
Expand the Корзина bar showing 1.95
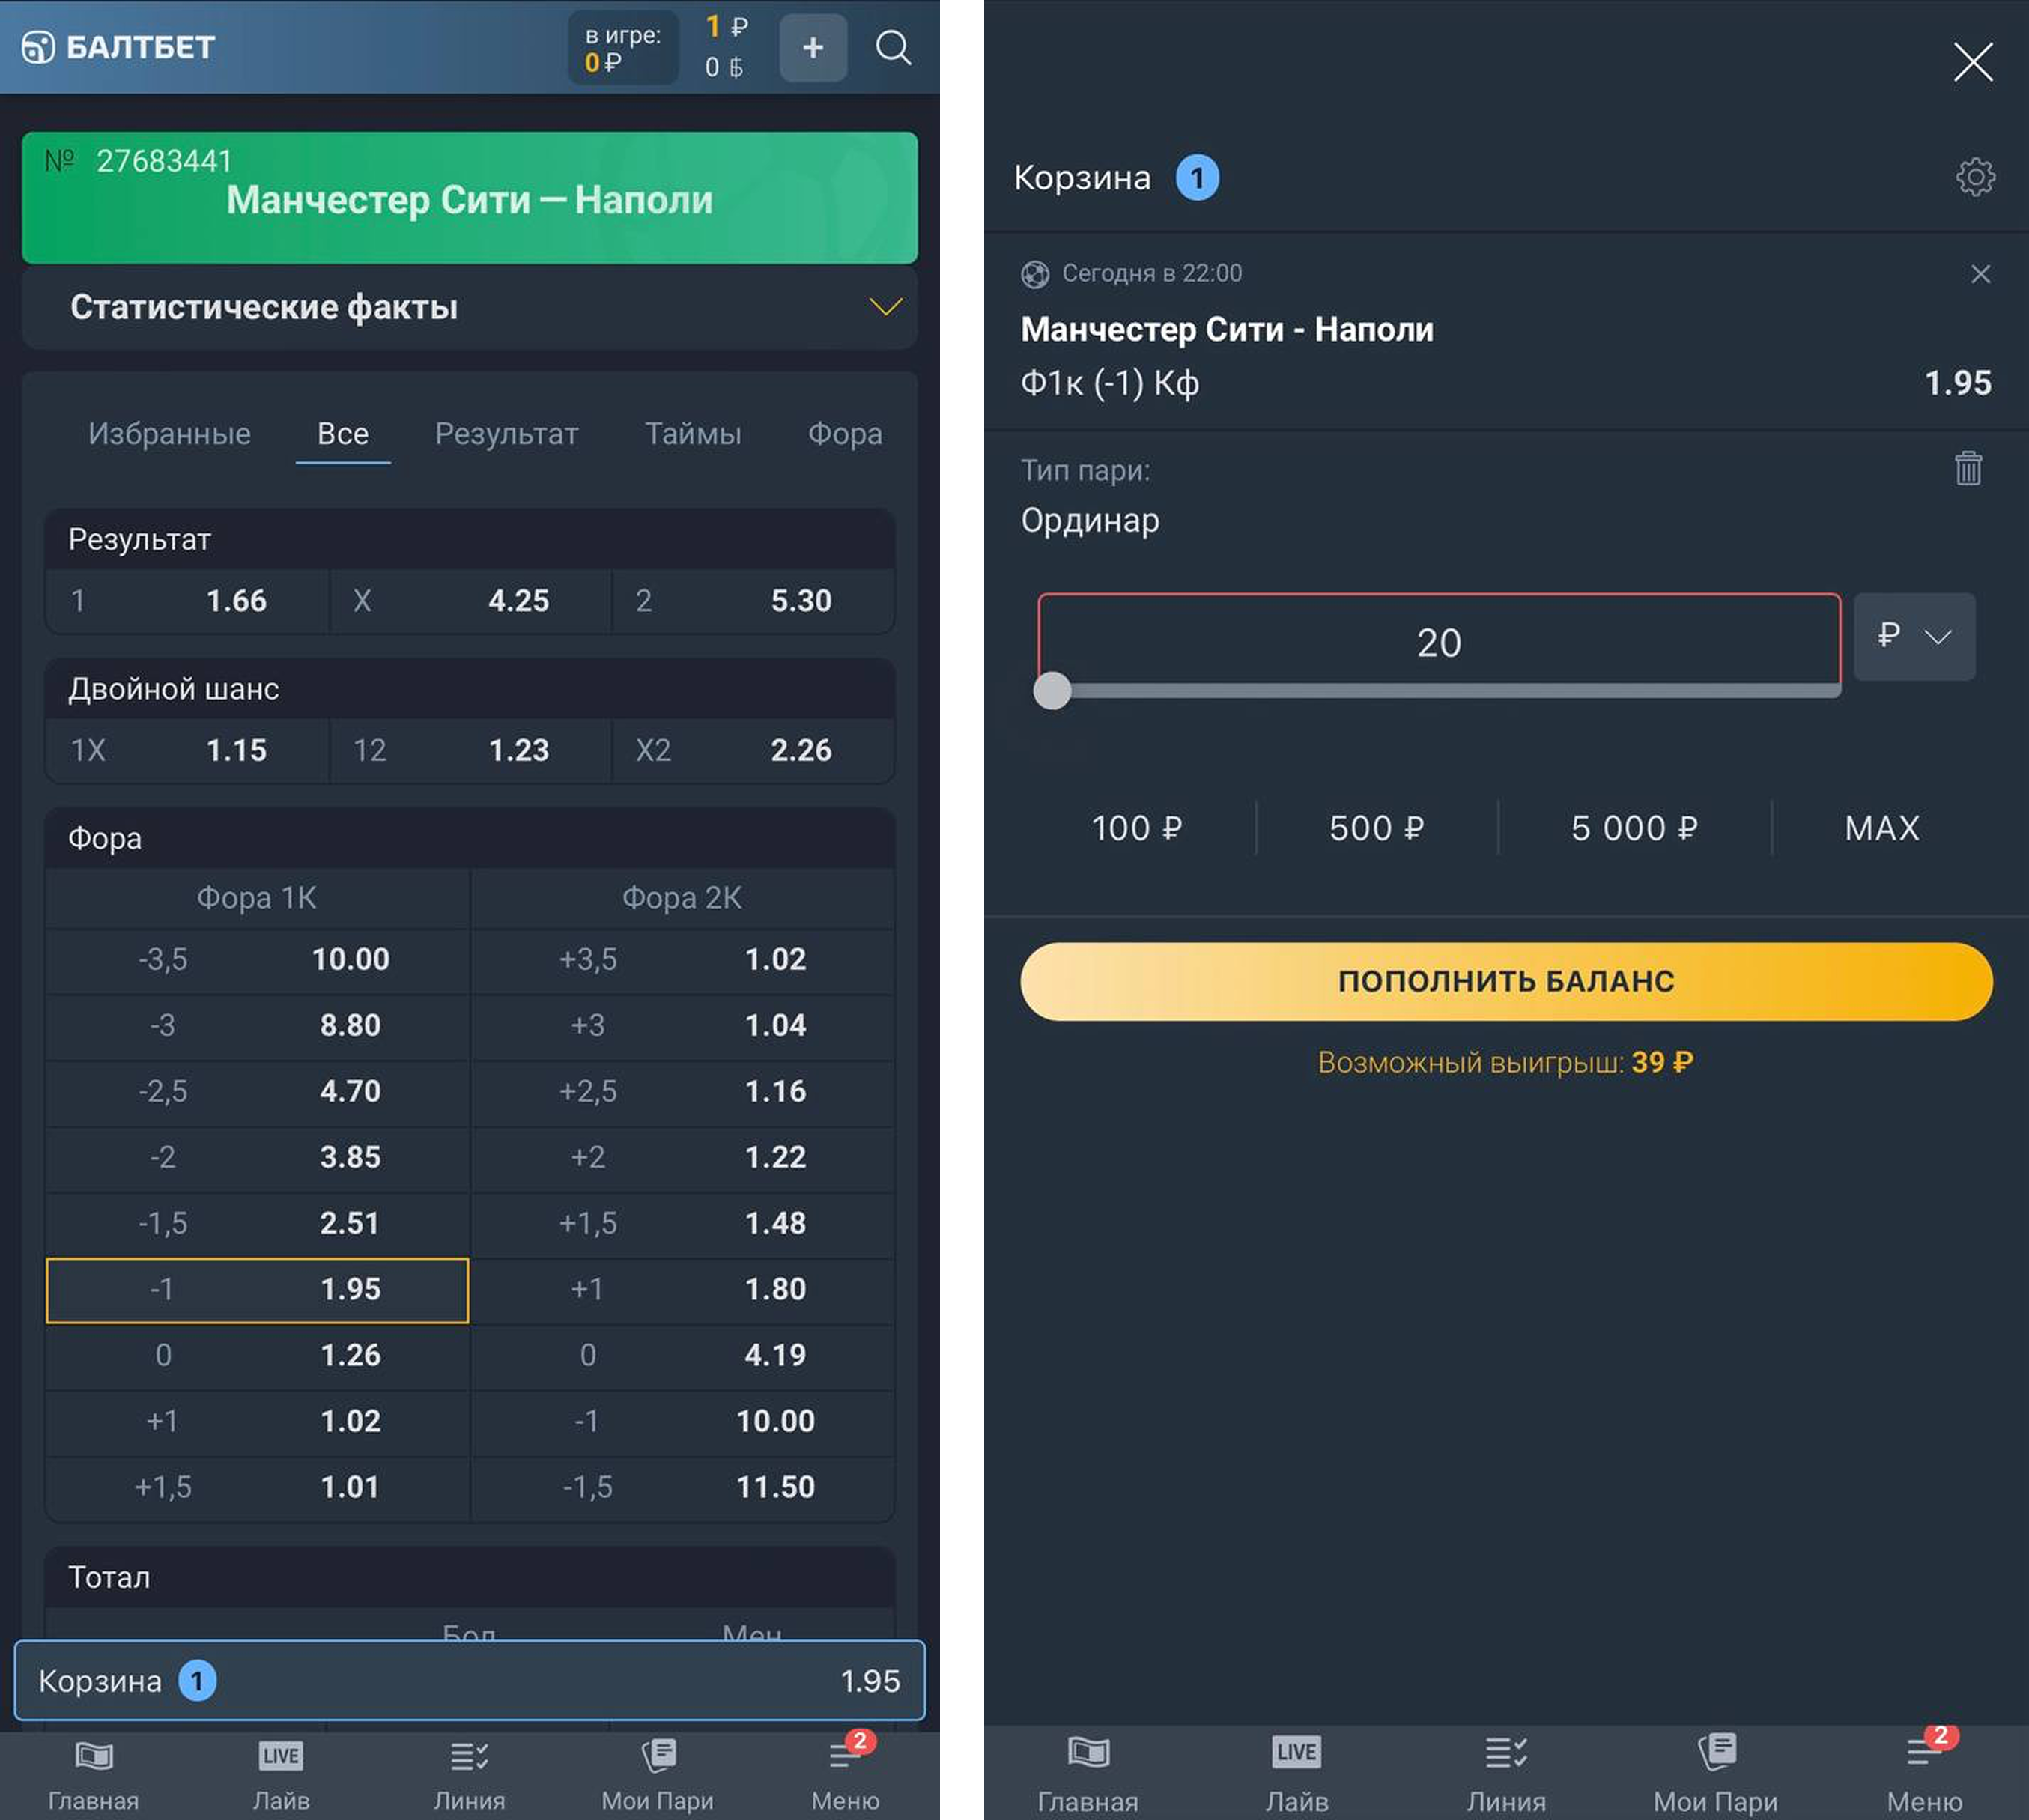coord(469,1681)
